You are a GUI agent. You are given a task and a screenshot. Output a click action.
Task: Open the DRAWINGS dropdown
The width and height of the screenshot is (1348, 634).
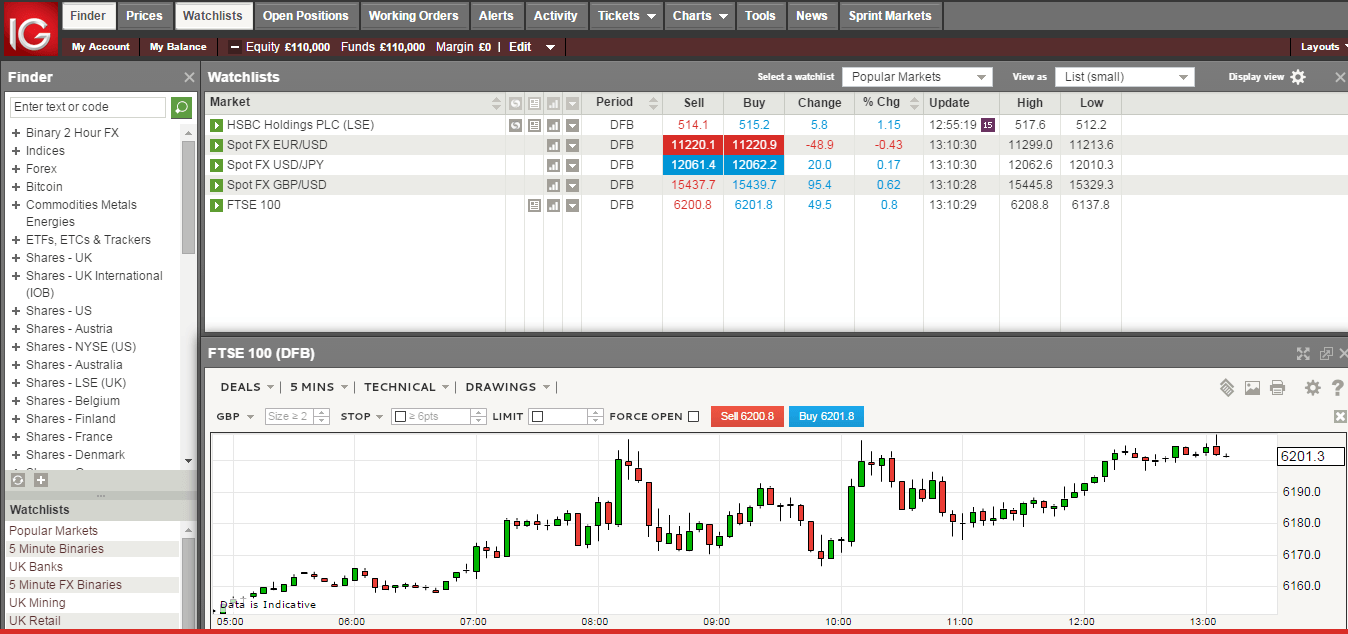(507, 387)
